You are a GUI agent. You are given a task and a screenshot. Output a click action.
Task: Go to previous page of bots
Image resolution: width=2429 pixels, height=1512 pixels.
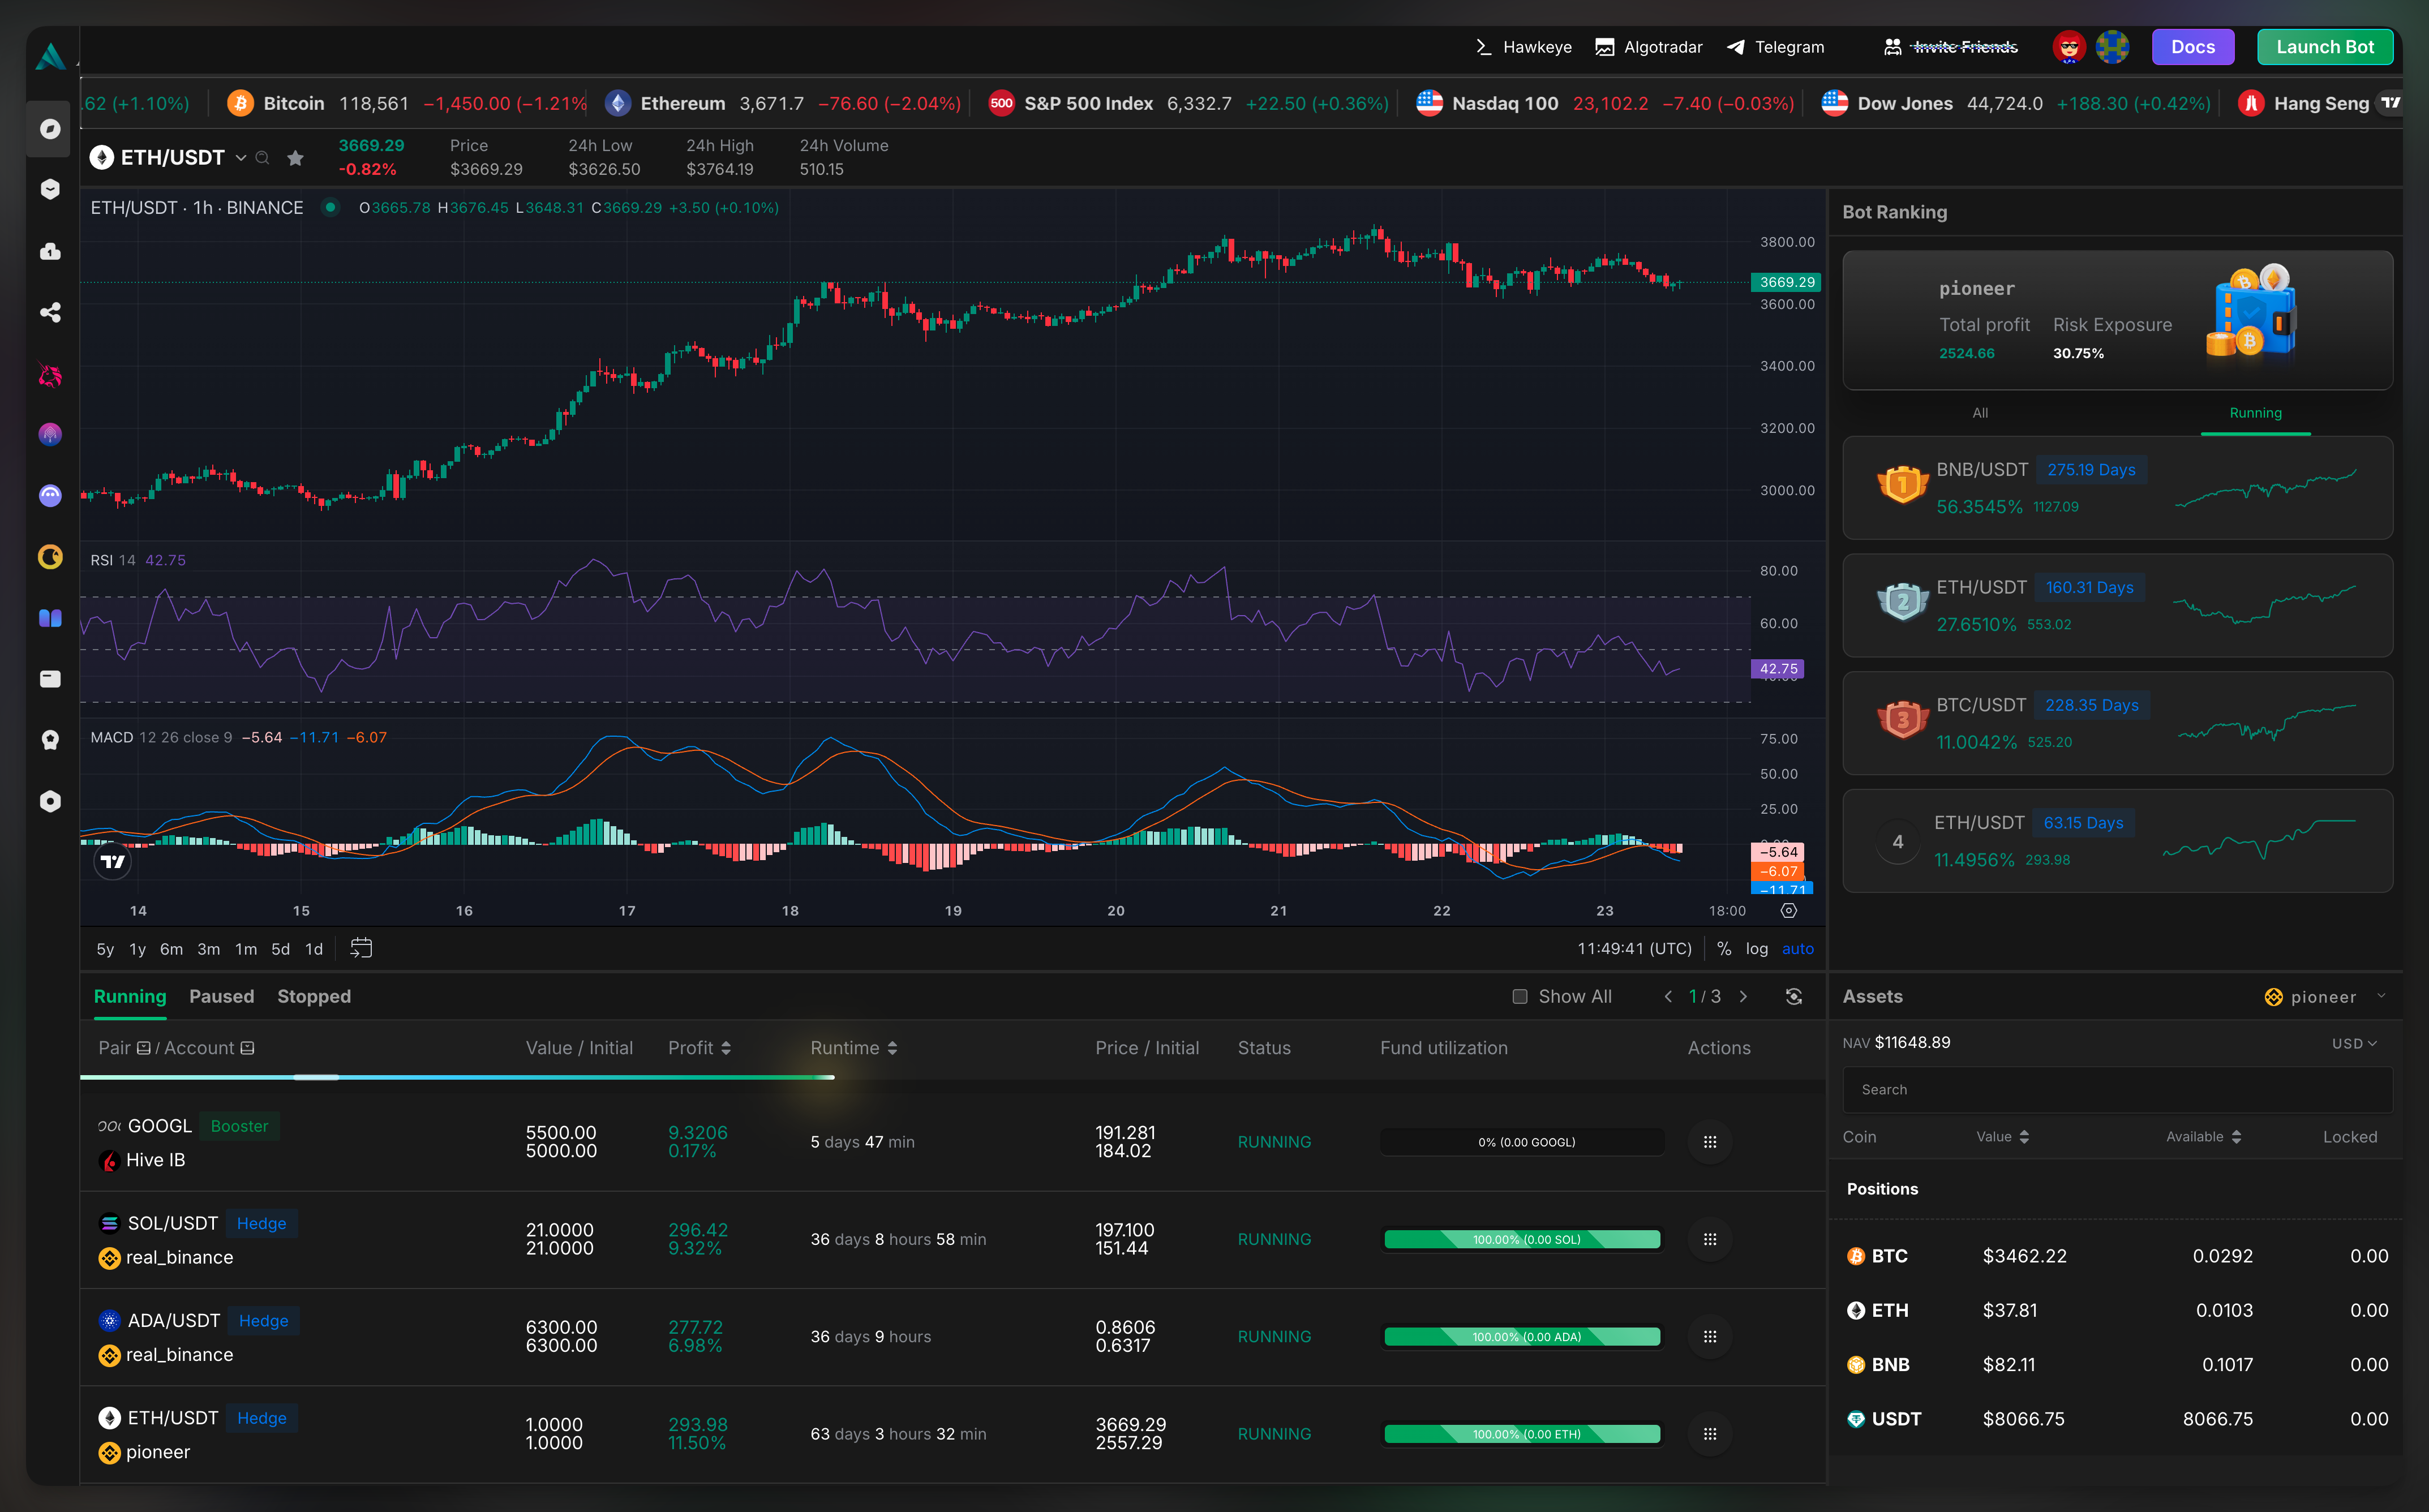tap(1668, 996)
